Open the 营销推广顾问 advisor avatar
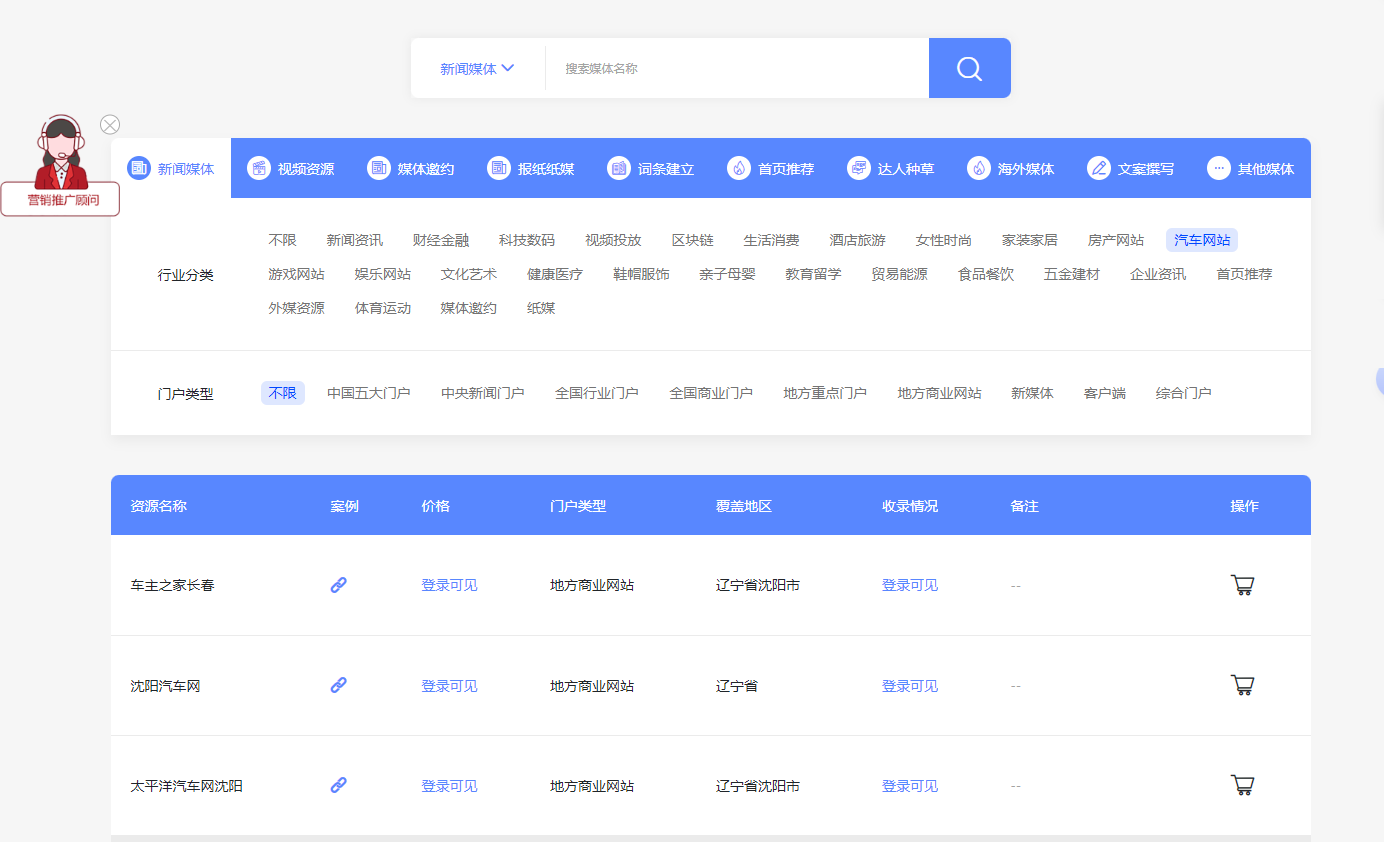This screenshot has height=842, width=1384. click(x=61, y=153)
